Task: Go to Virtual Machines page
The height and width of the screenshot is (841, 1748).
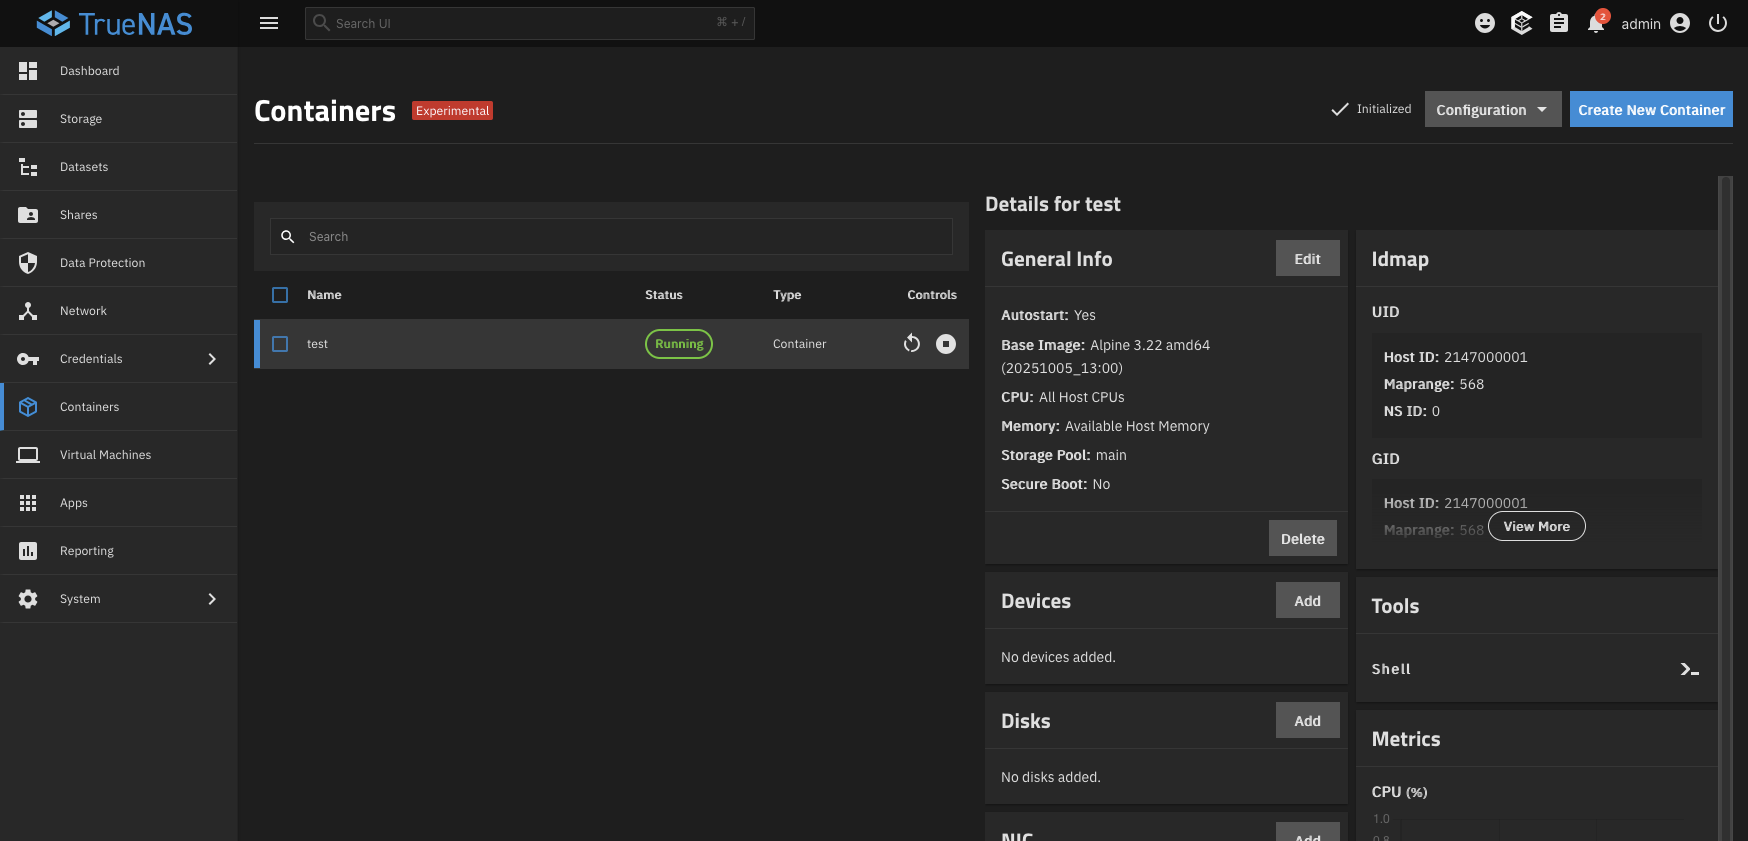Action: tap(105, 455)
